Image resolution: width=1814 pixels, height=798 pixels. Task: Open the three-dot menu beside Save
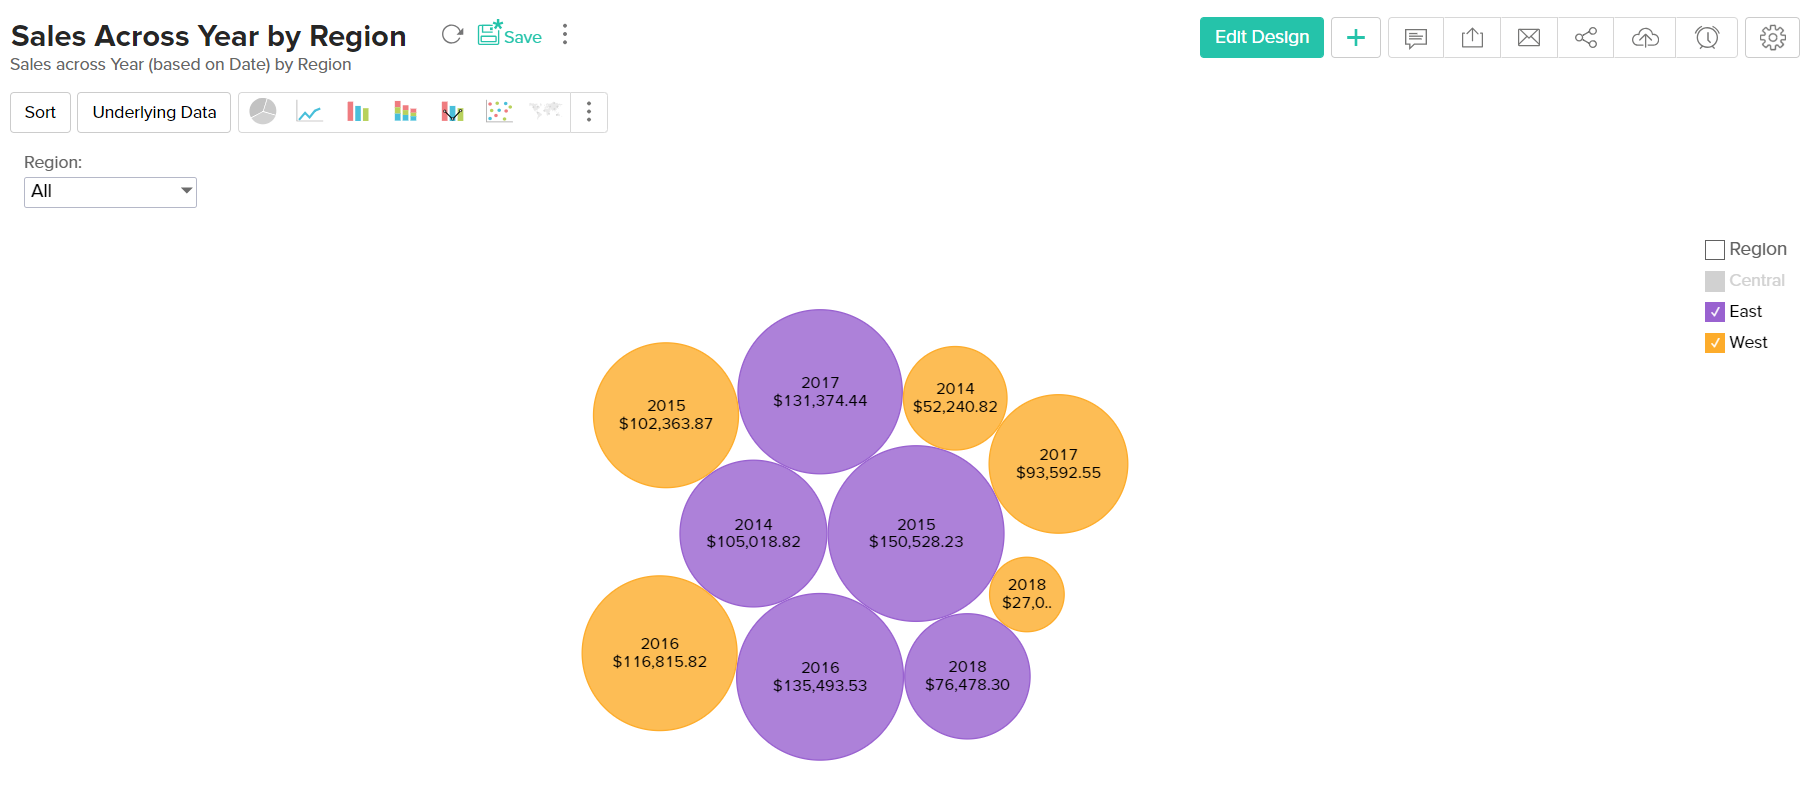point(565,35)
